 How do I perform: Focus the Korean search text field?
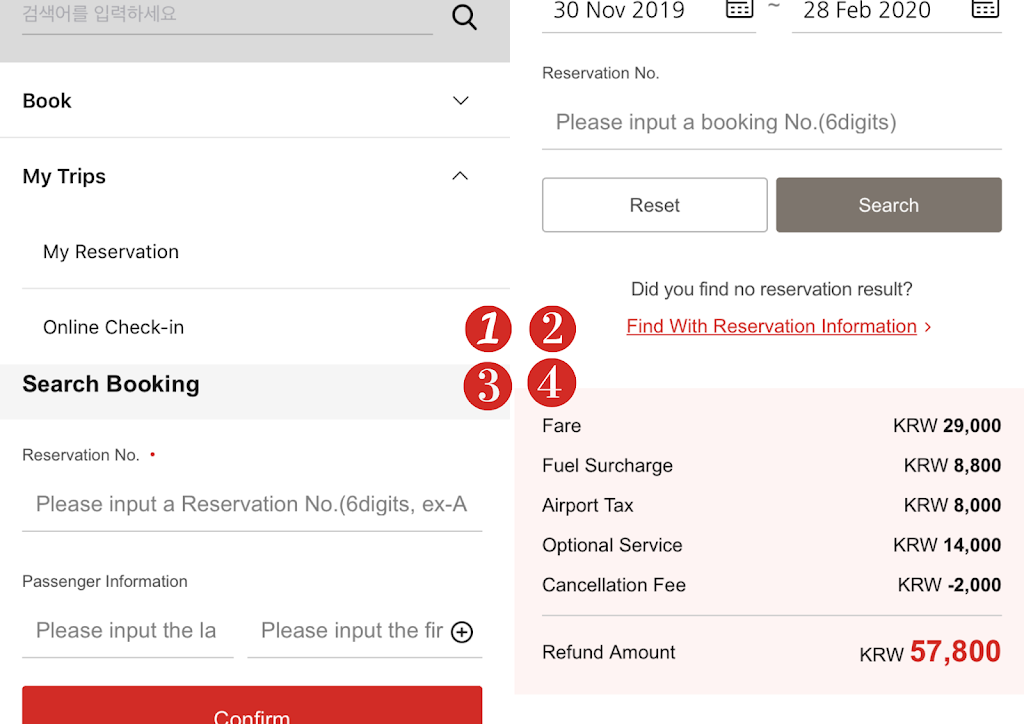coord(227,17)
